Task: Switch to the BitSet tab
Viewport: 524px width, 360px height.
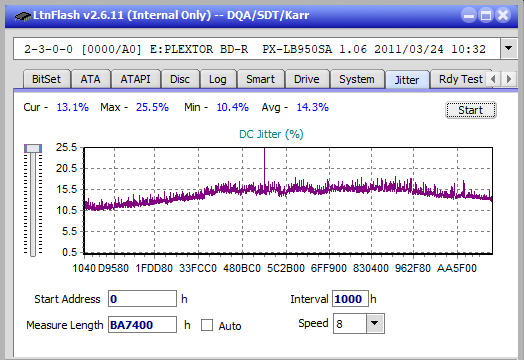Action: [46, 79]
